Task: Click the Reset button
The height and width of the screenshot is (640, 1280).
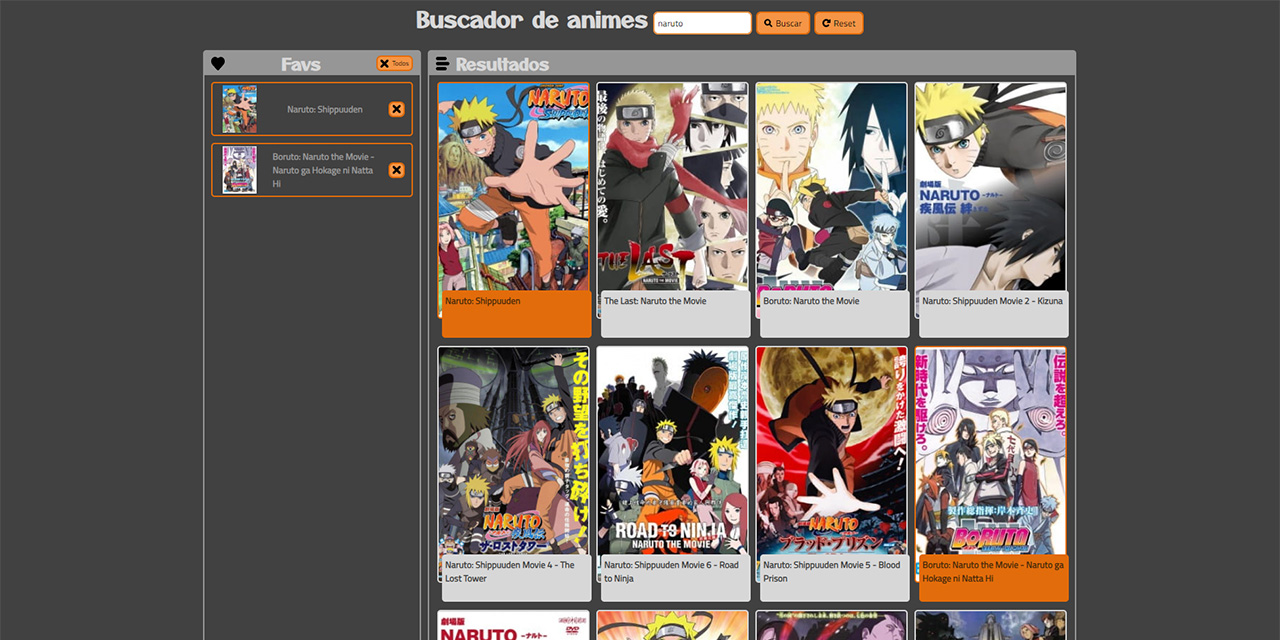Action: pyautogui.click(x=838, y=23)
